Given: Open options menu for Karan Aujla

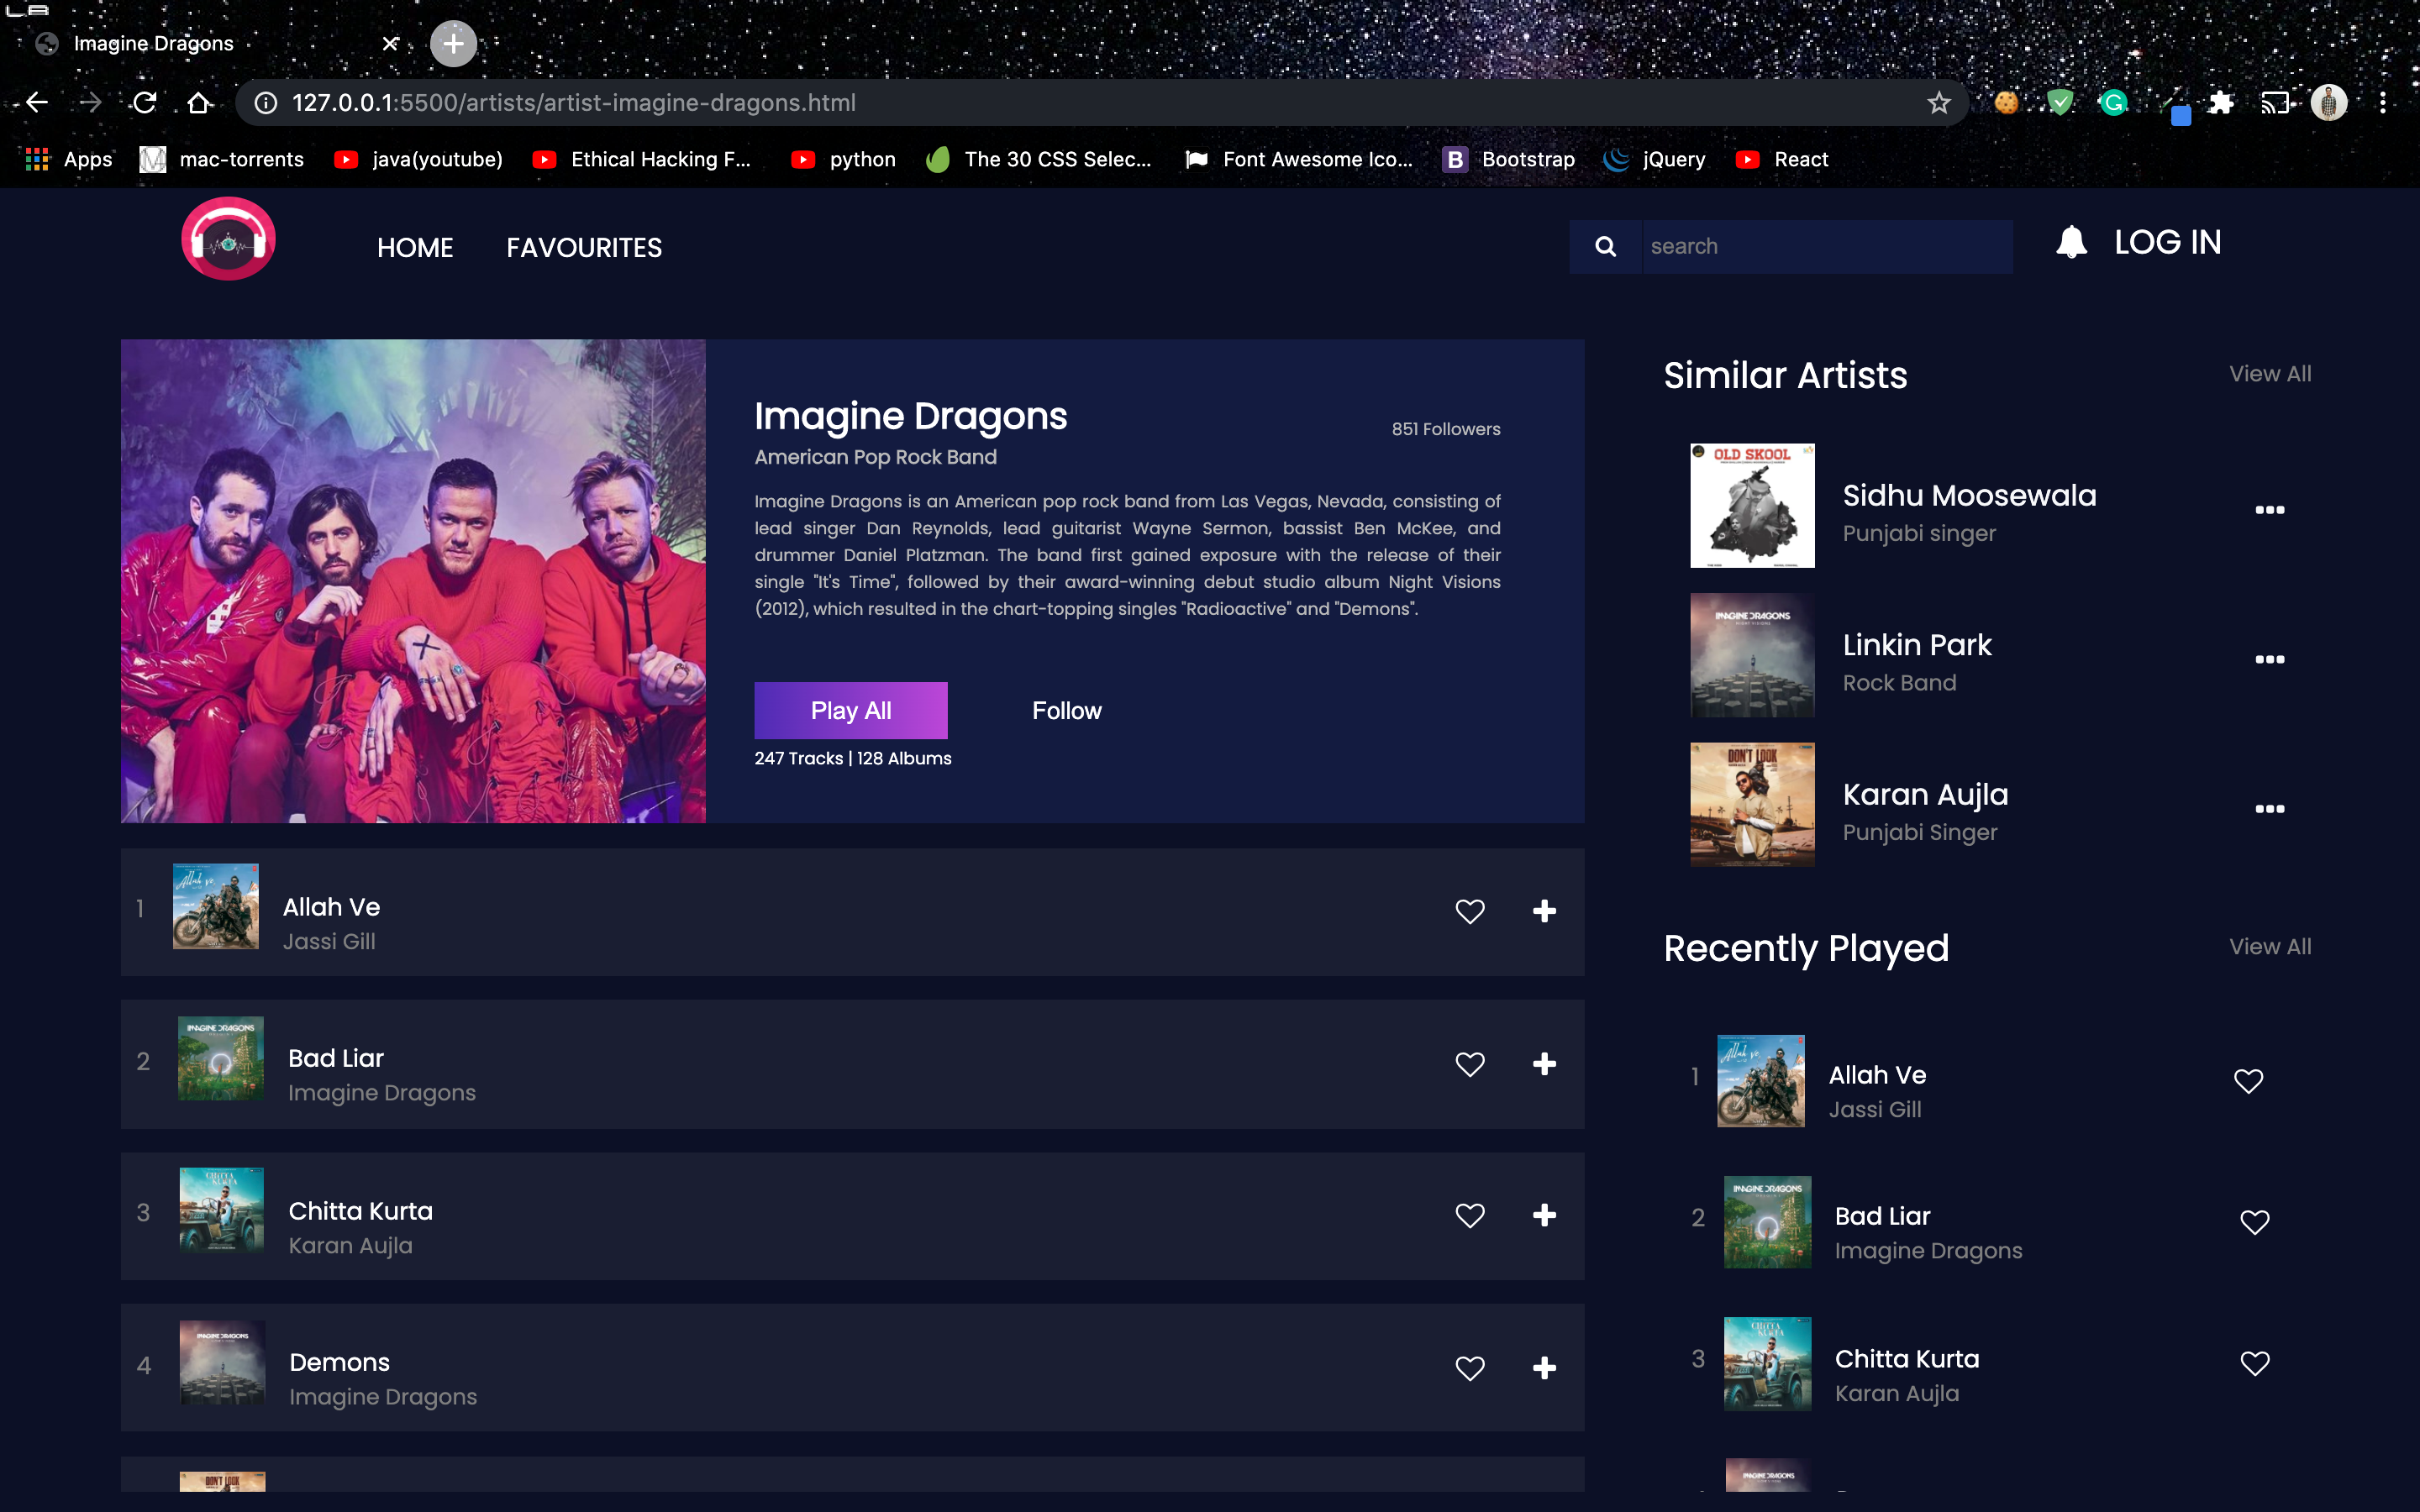Looking at the screenshot, I should 2270,808.
